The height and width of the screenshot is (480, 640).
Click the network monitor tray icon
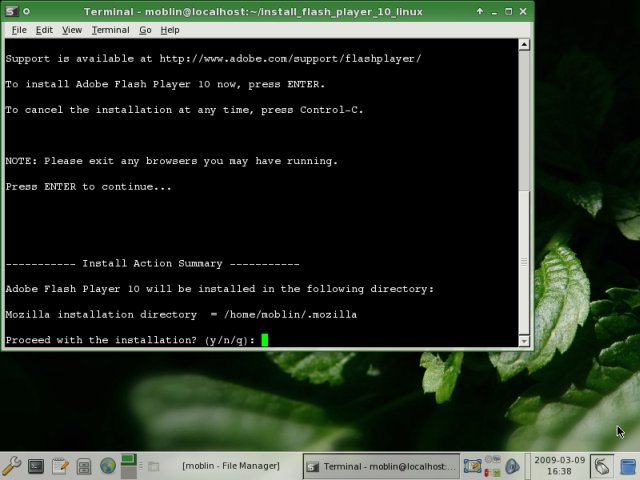pyautogui.click(x=496, y=472)
